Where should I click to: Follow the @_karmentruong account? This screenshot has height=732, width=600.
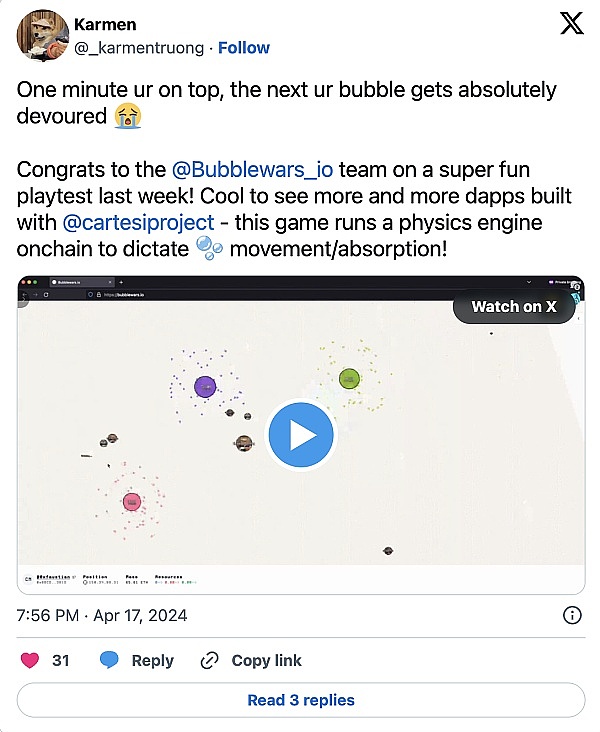pos(244,48)
